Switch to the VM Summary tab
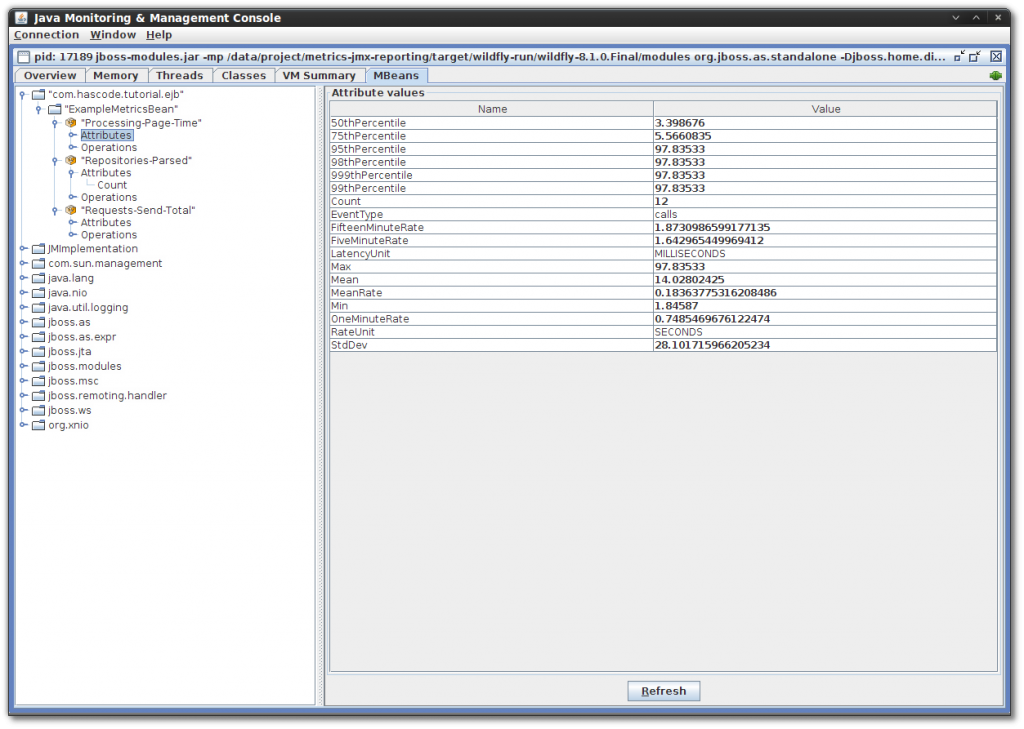1024x729 pixels. coord(318,74)
